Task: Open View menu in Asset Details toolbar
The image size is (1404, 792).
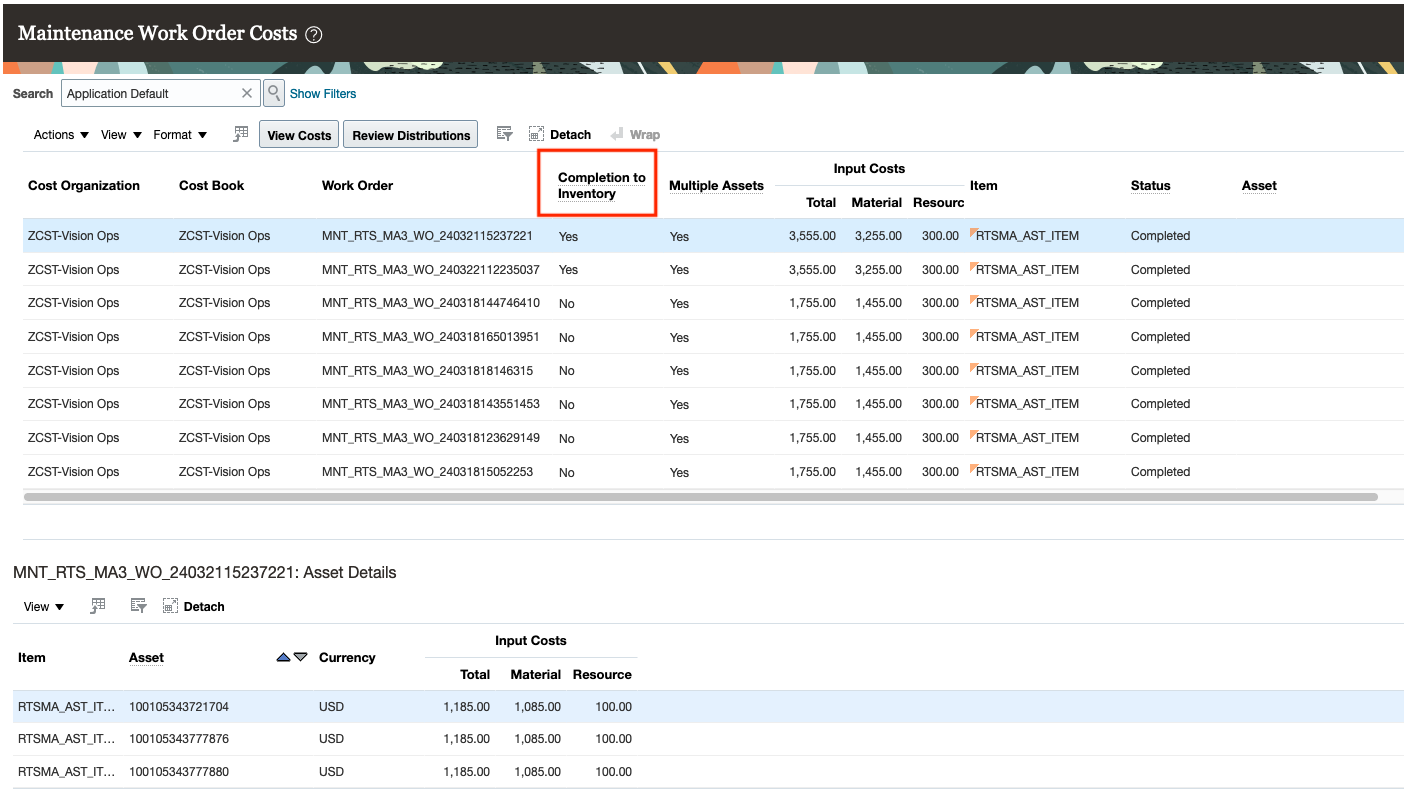Action: click(44, 606)
